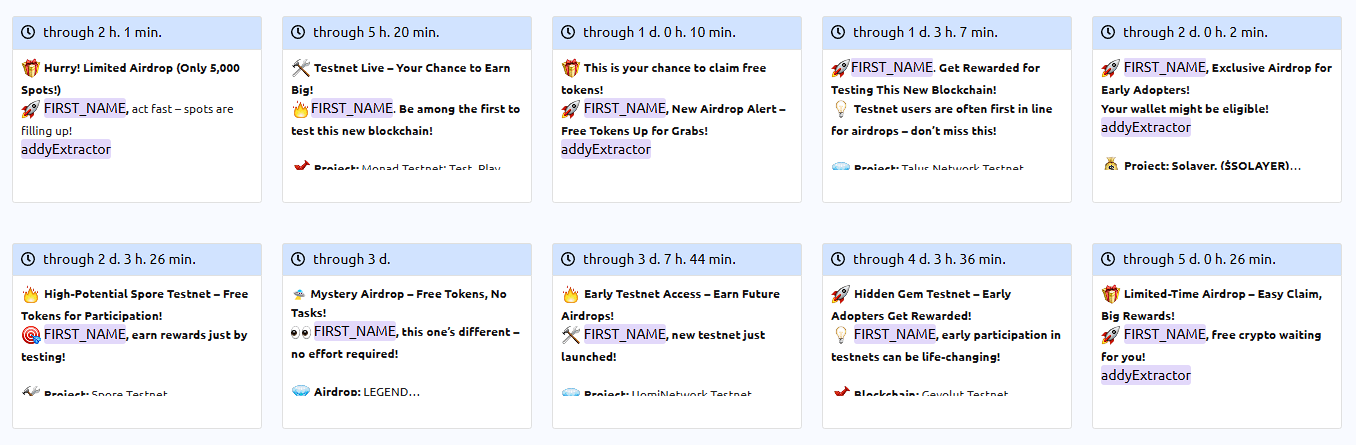Select the addyExtractor tag in the "Limited-Time Airdrop" card
This screenshot has height=445, width=1356.
pos(1146,375)
